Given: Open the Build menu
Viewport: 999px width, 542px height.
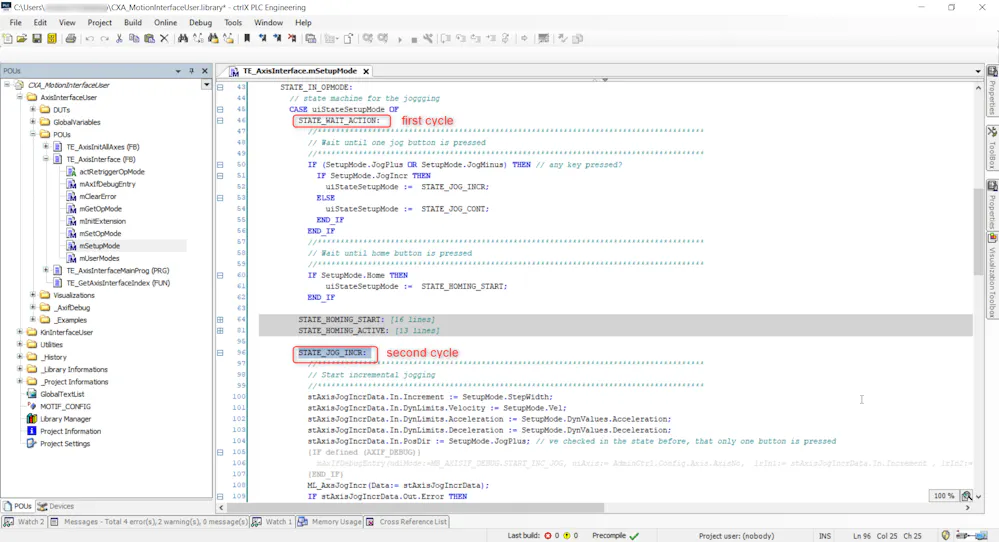Looking at the screenshot, I should pos(133,22).
